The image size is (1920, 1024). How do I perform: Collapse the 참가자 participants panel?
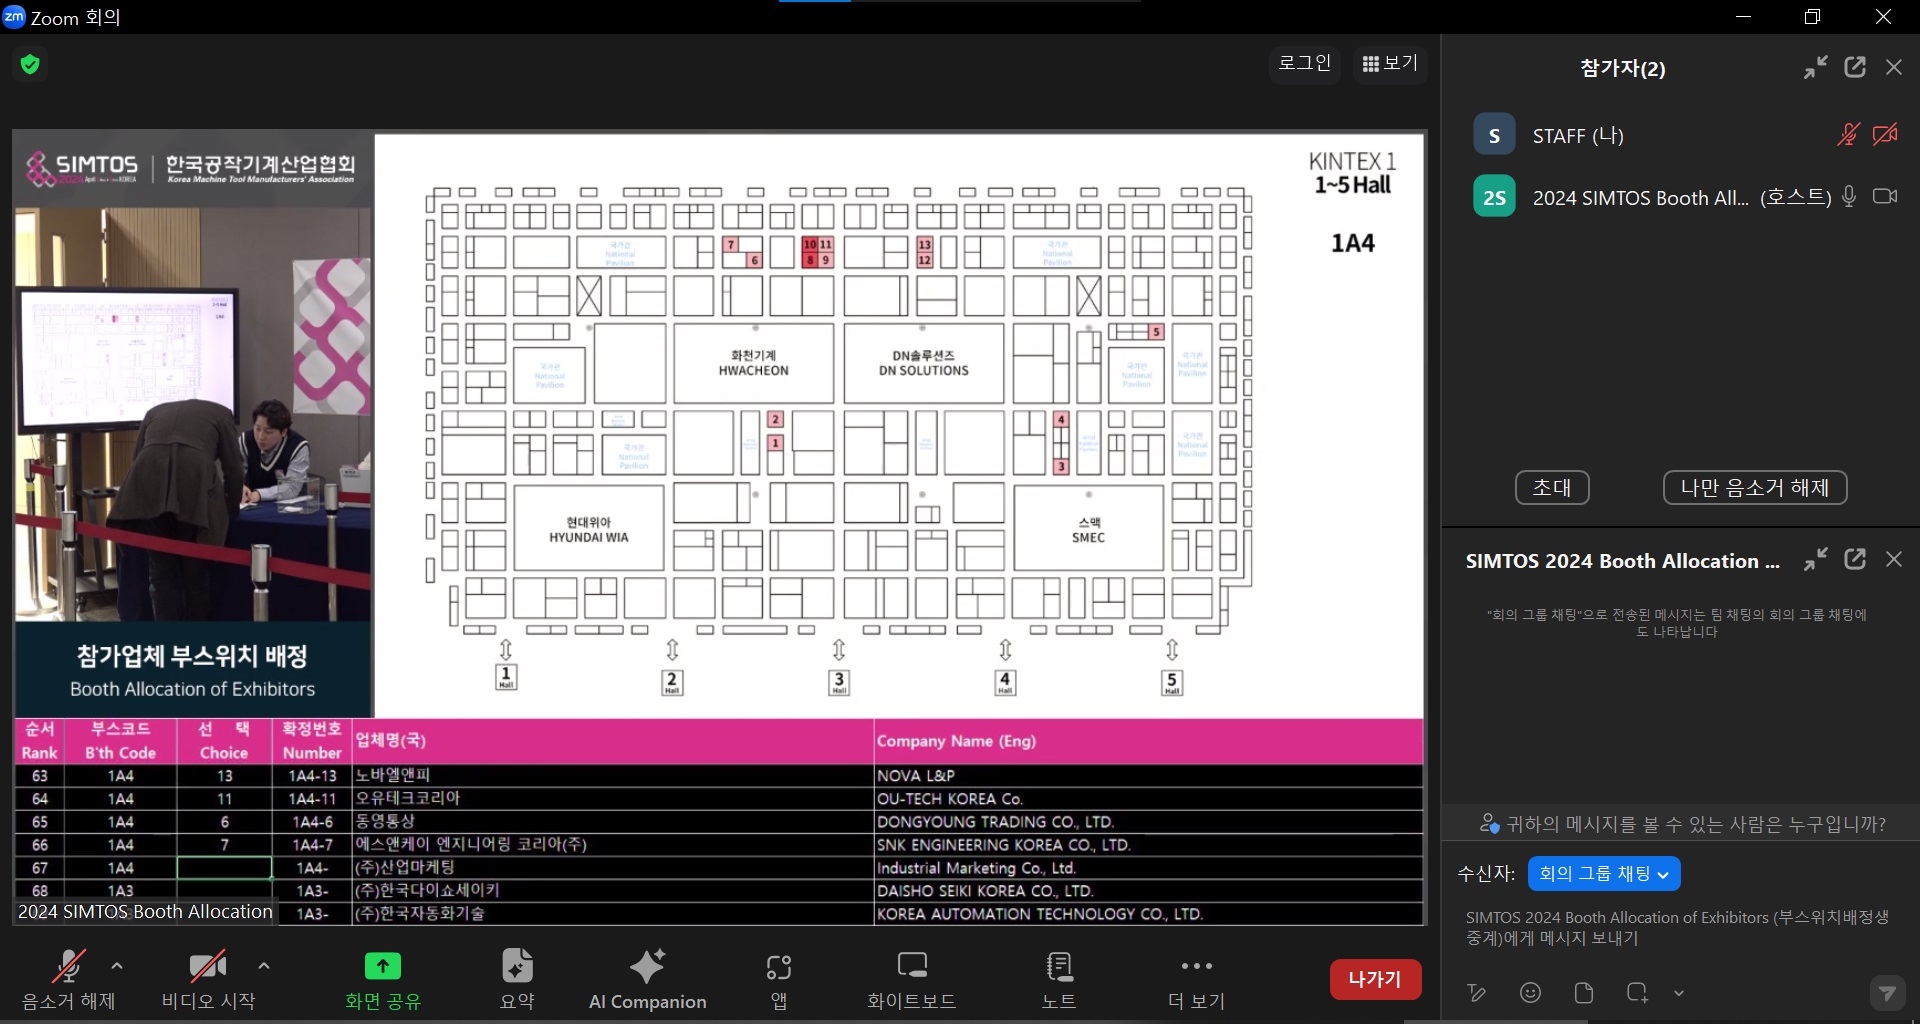tap(1816, 67)
